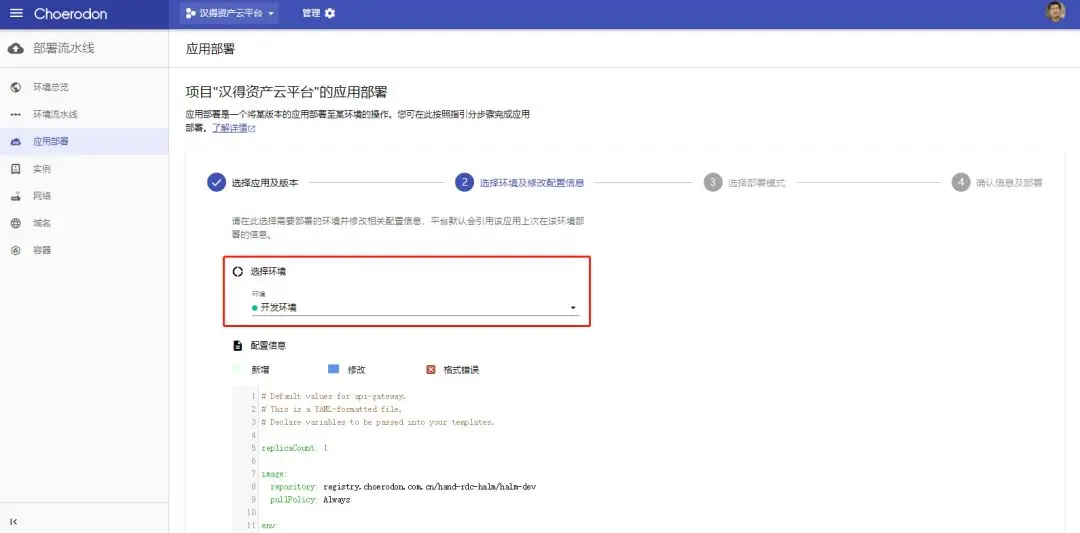The width and height of the screenshot is (1080, 533).
Task: Open the 汉得资产云平台 project dropdown
Action: click(x=229, y=13)
